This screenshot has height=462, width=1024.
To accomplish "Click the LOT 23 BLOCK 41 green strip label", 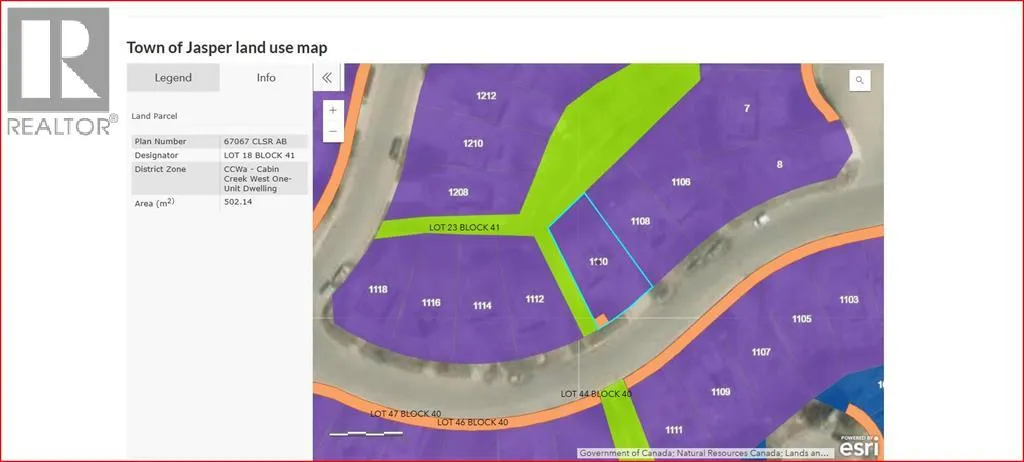I will pyautogui.click(x=464, y=228).
